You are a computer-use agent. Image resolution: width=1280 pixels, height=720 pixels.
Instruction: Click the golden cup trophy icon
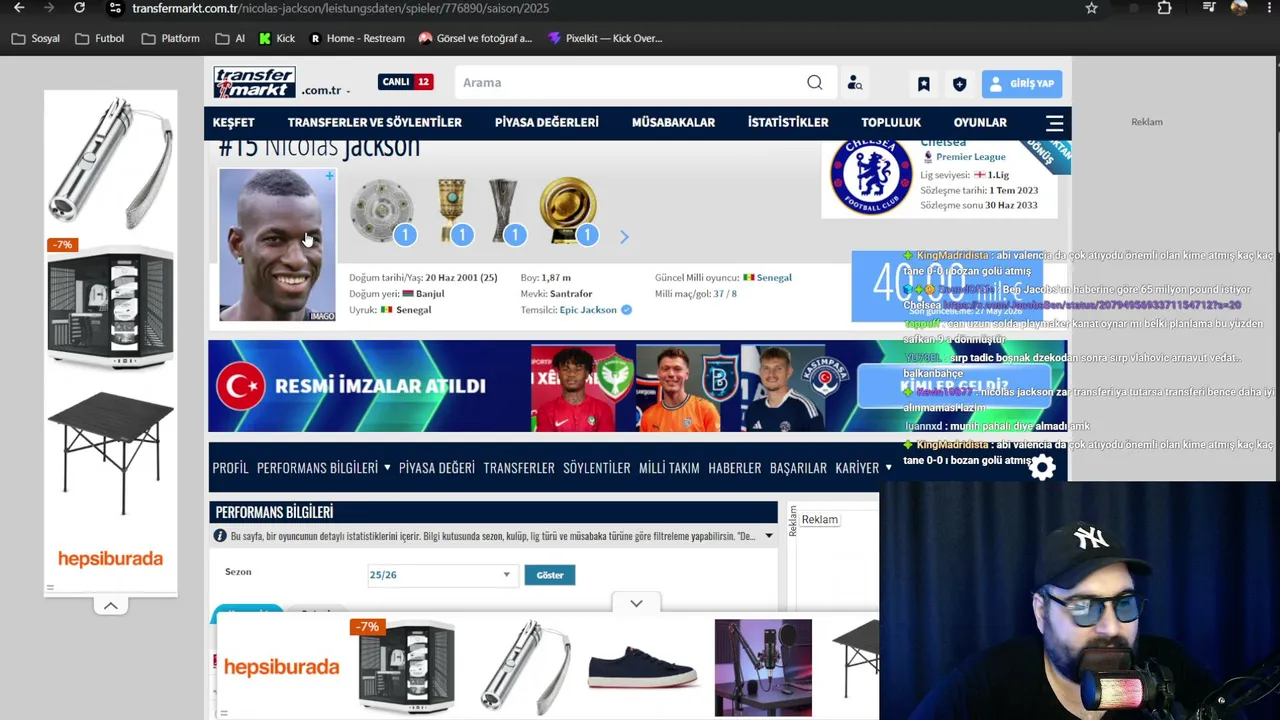(x=452, y=210)
